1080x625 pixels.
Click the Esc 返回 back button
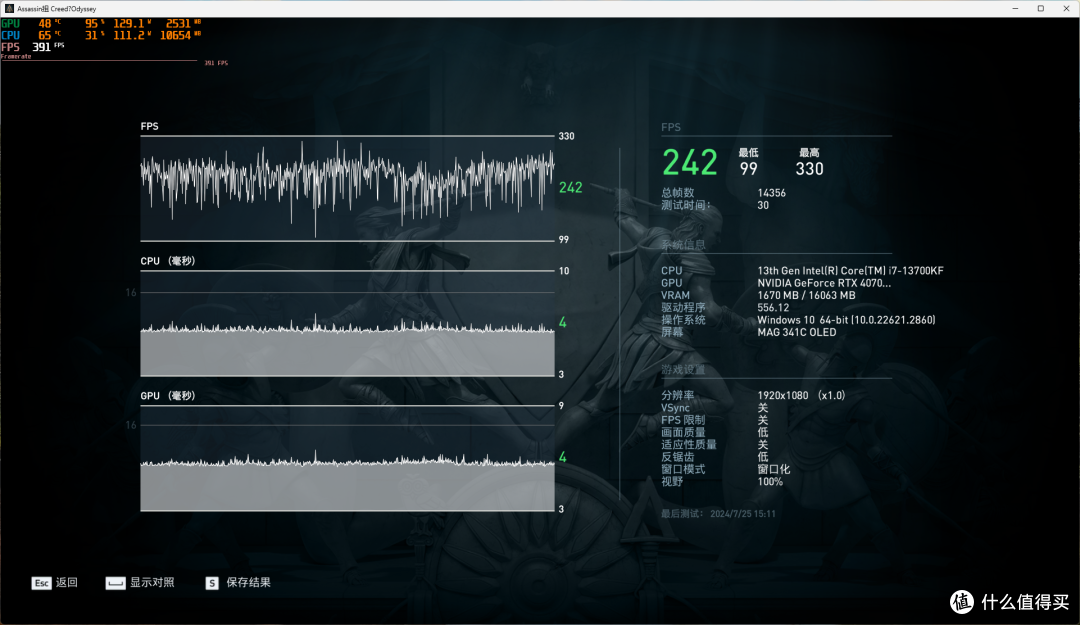(x=54, y=583)
